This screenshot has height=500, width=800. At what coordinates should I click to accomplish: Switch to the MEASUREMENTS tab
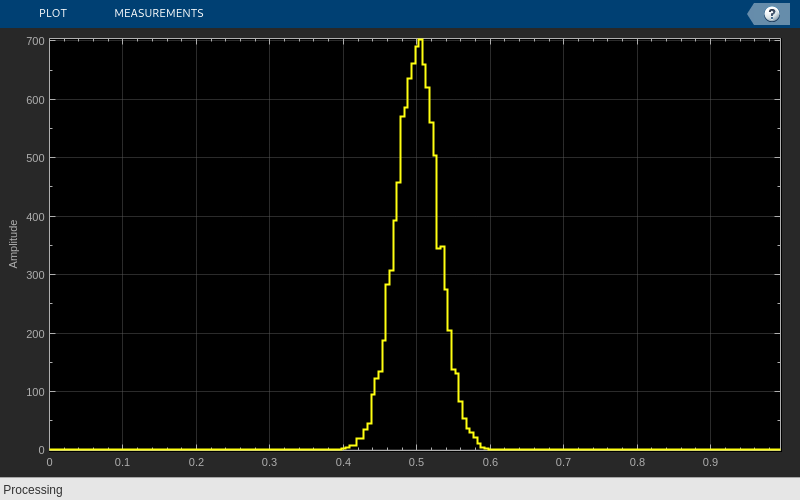tap(159, 13)
